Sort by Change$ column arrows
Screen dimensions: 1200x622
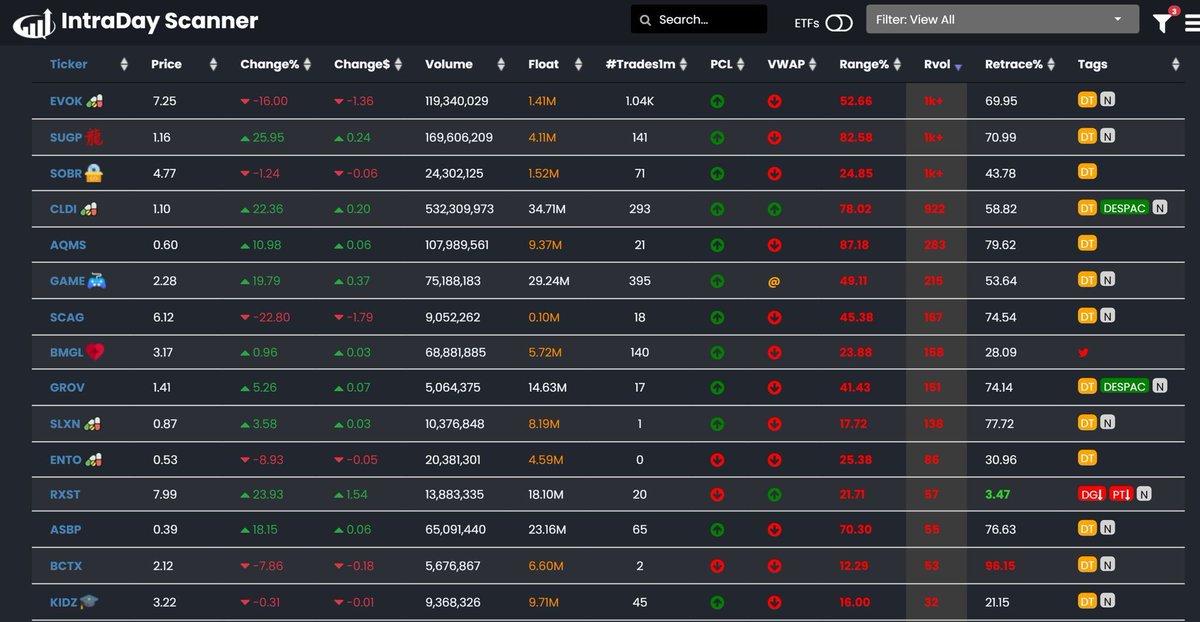[x=400, y=65]
